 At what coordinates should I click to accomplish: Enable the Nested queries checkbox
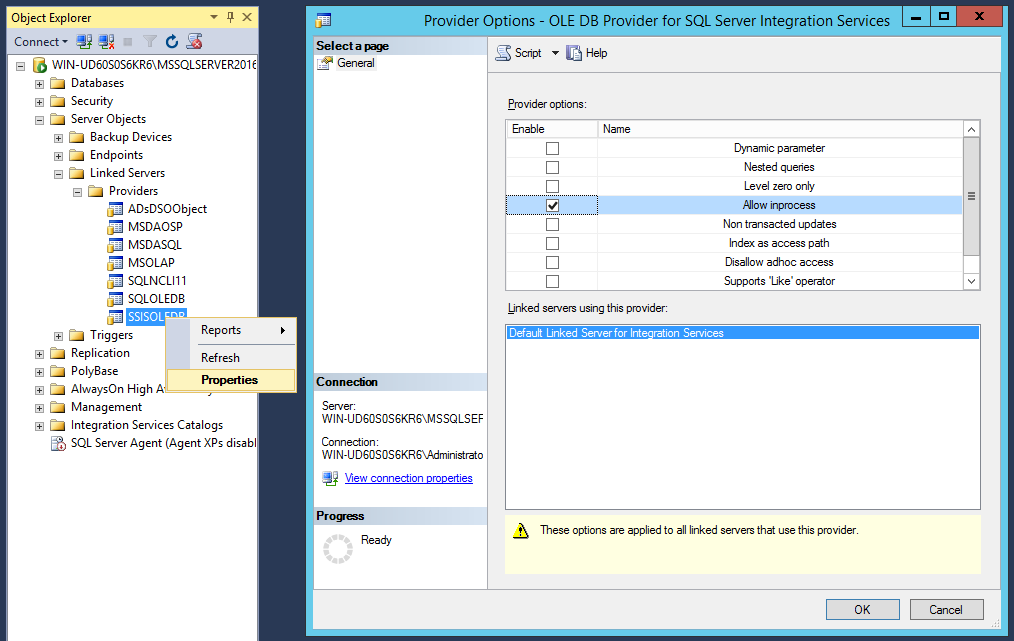(552, 168)
